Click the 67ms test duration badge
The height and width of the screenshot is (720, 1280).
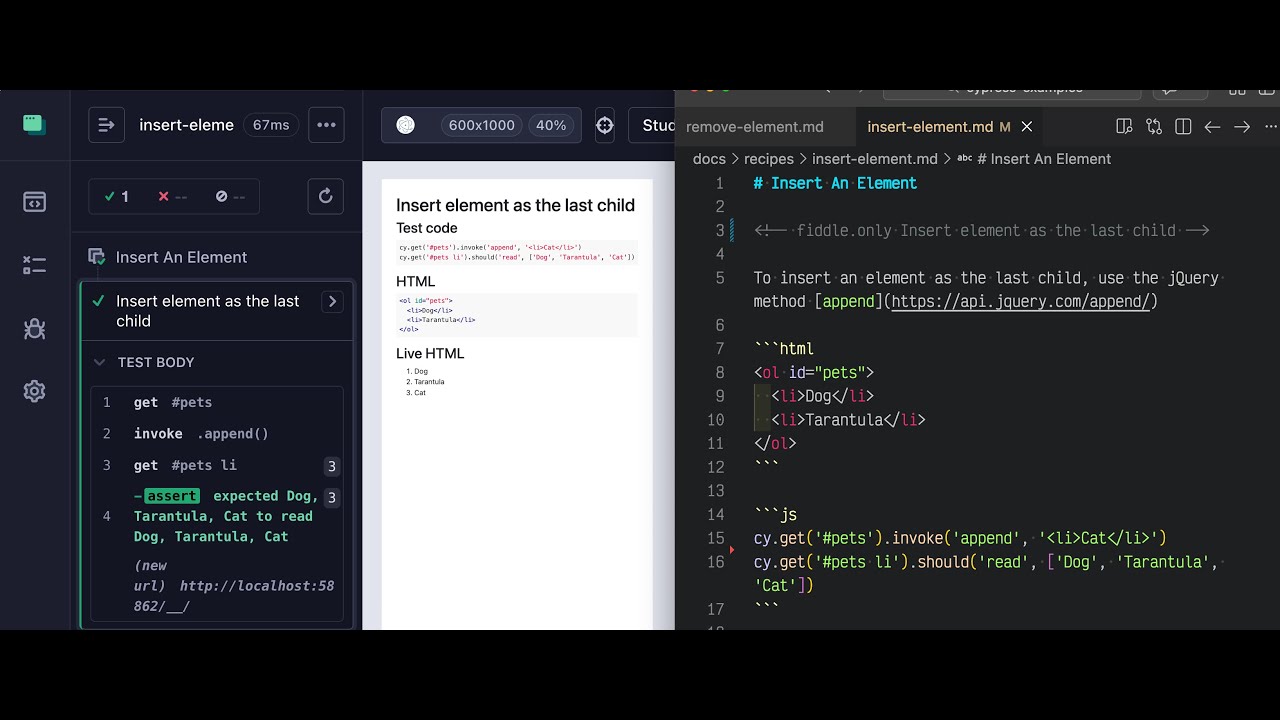point(271,125)
